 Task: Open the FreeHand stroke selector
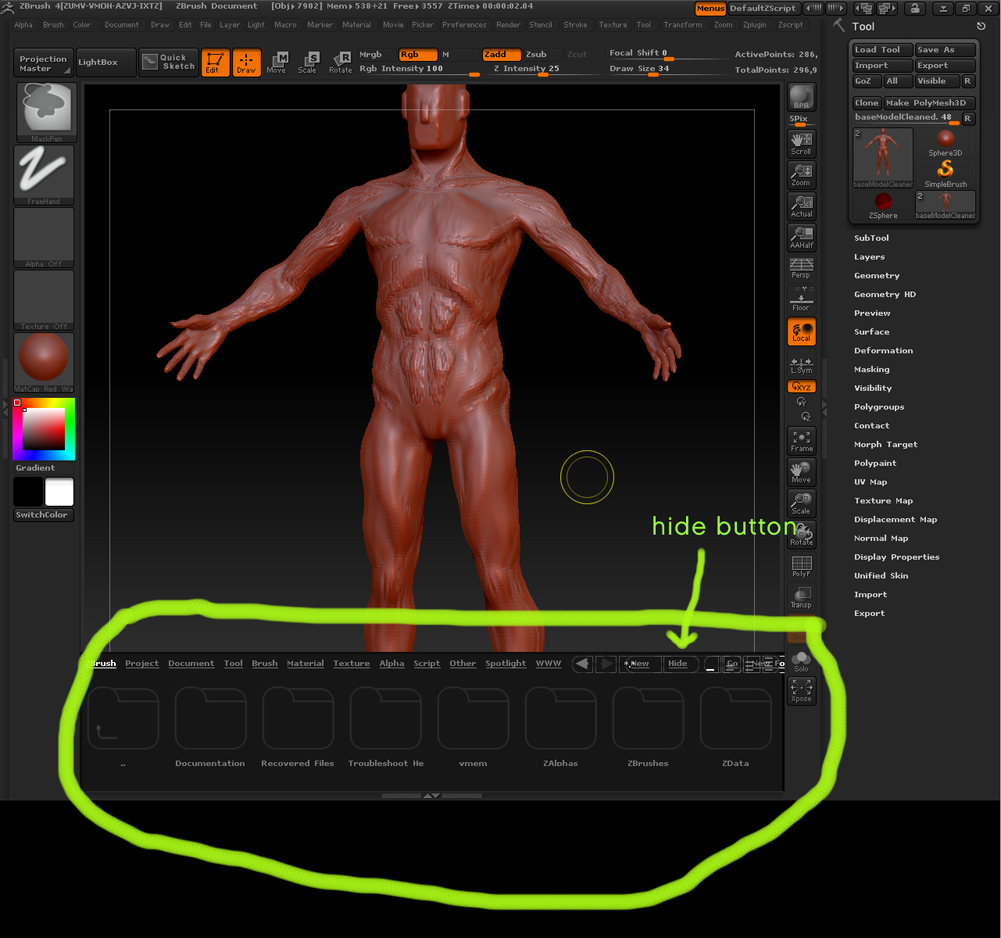coord(44,174)
